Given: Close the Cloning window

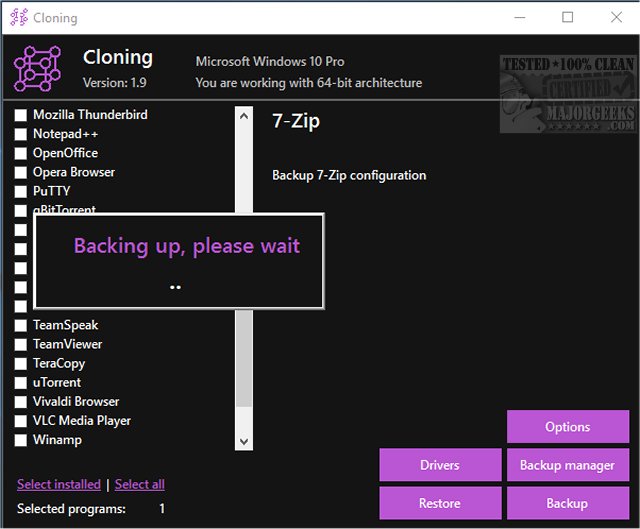Looking at the screenshot, I should coord(616,18).
